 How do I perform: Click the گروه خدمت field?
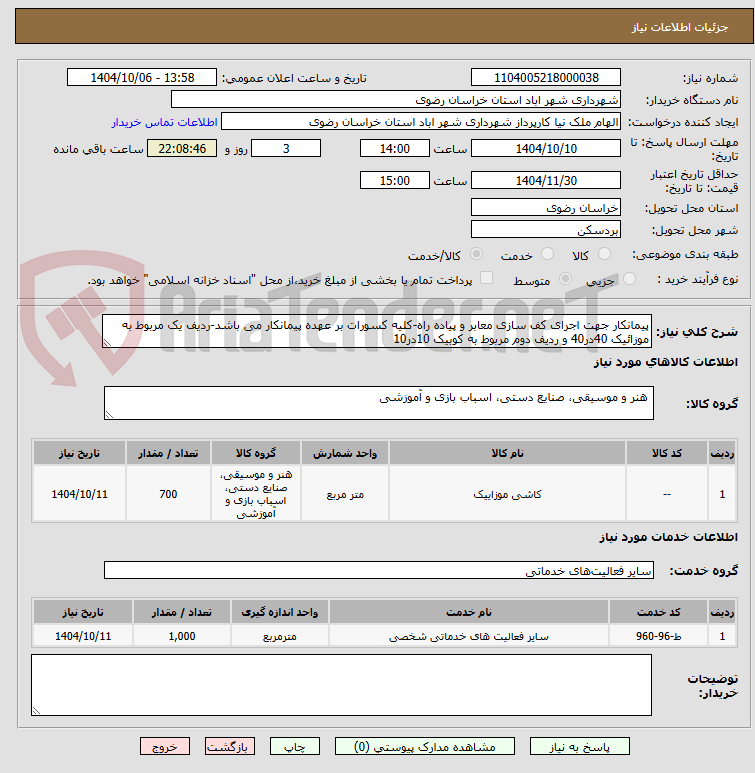(379, 570)
